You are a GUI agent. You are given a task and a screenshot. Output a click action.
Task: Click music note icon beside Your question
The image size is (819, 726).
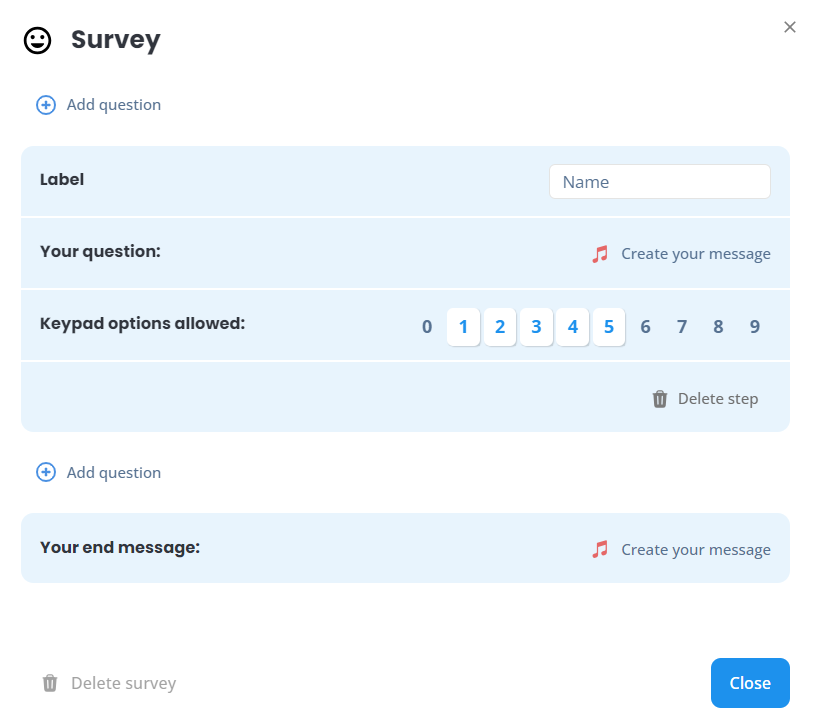click(600, 254)
